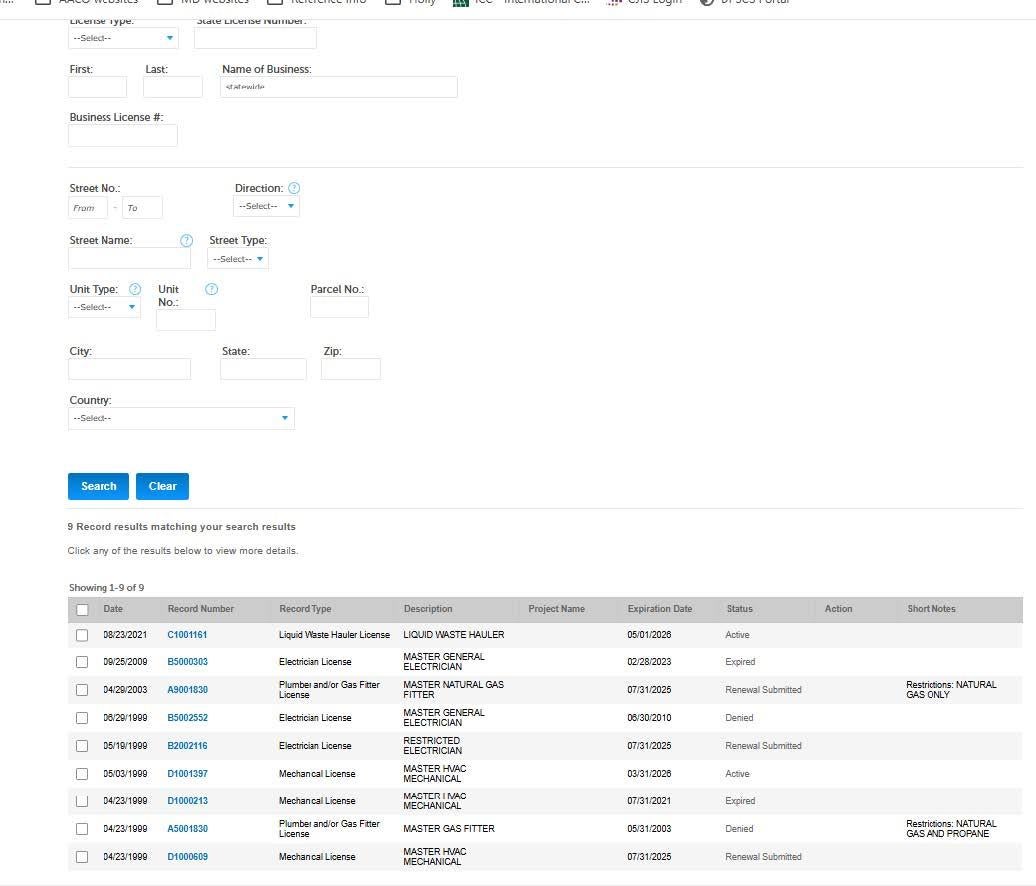
Task: Focus the Last name field
Action: coord(172,87)
